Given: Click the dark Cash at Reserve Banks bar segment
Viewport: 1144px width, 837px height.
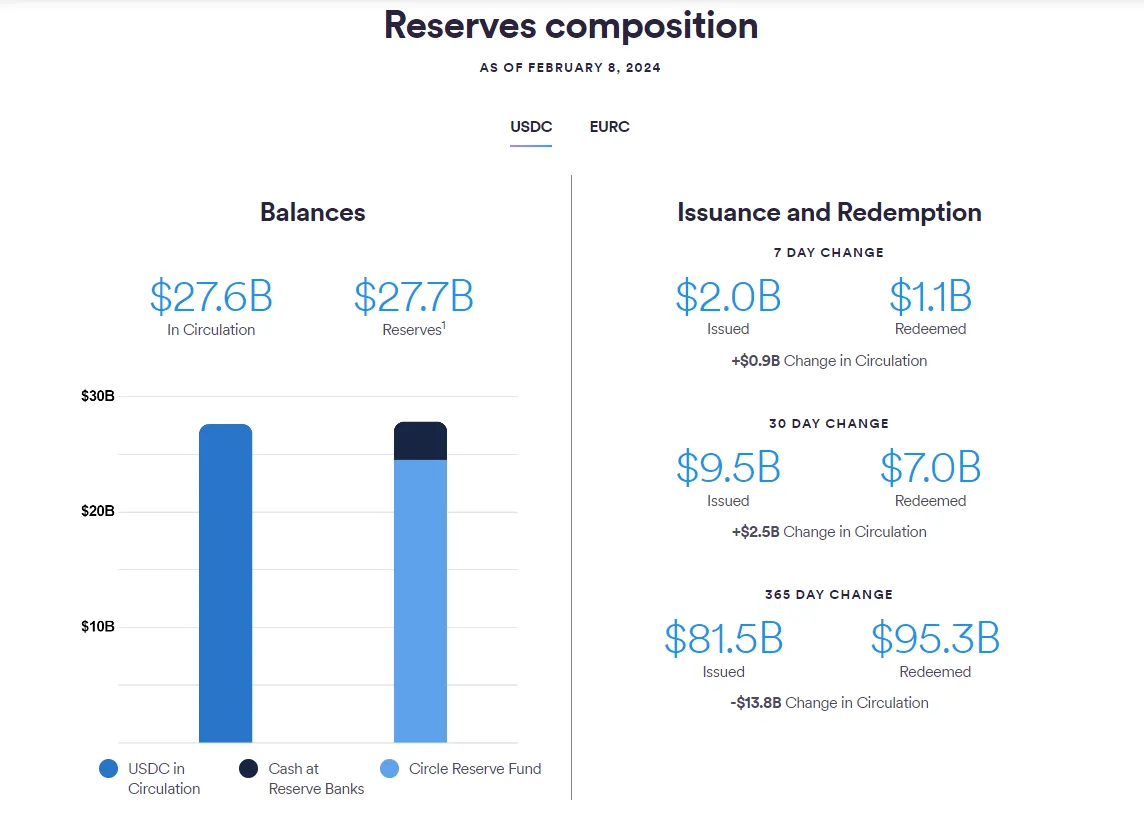Looking at the screenshot, I should tap(420, 441).
